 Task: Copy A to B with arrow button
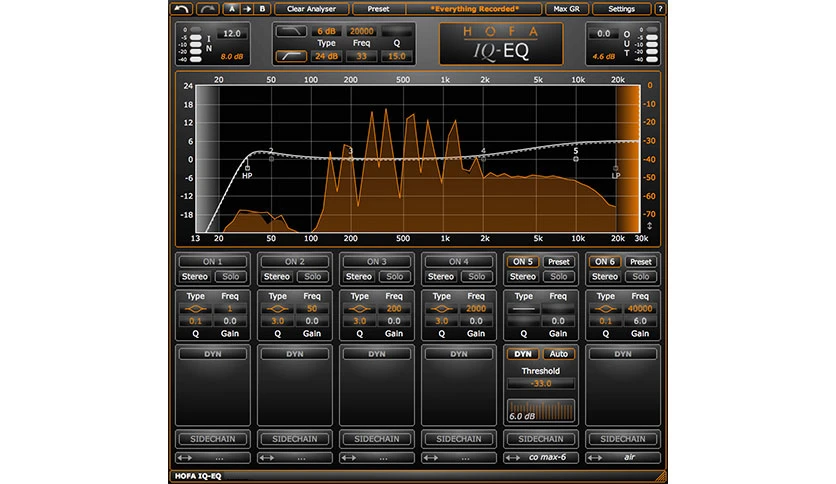tap(247, 9)
